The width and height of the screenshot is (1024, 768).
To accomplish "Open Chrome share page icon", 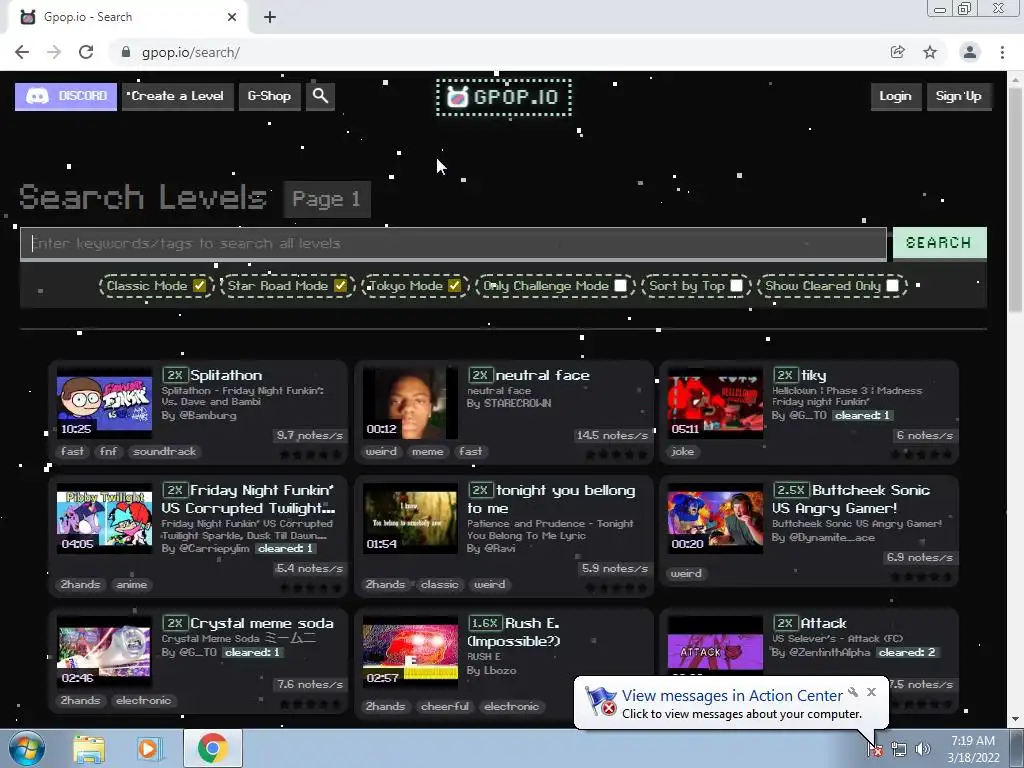I will [898, 52].
